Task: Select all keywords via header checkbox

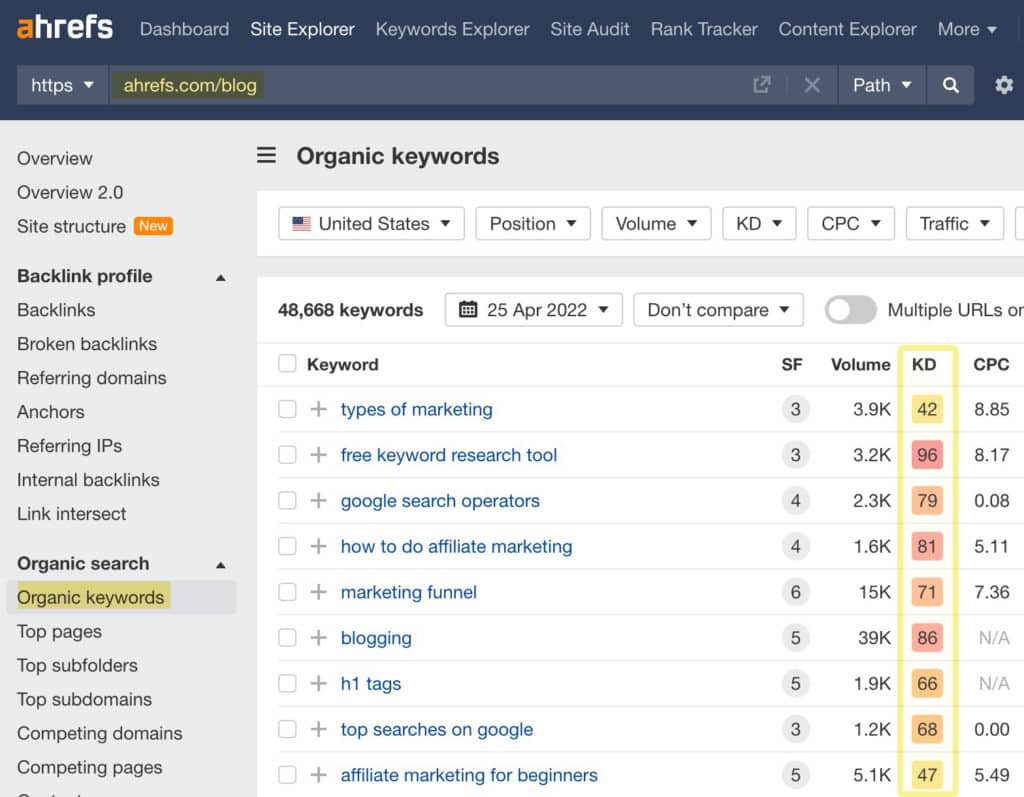Action: pos(287,364)
